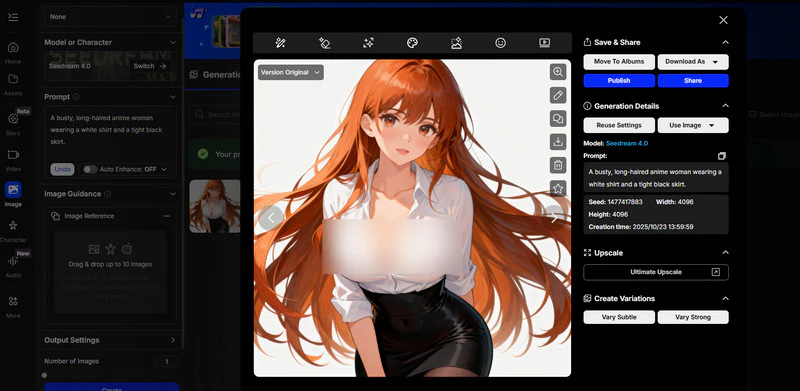The width and height of the screenshot is (800, 391).
Task: Click the image reference drop zone
Action: [x=110, y=272]
